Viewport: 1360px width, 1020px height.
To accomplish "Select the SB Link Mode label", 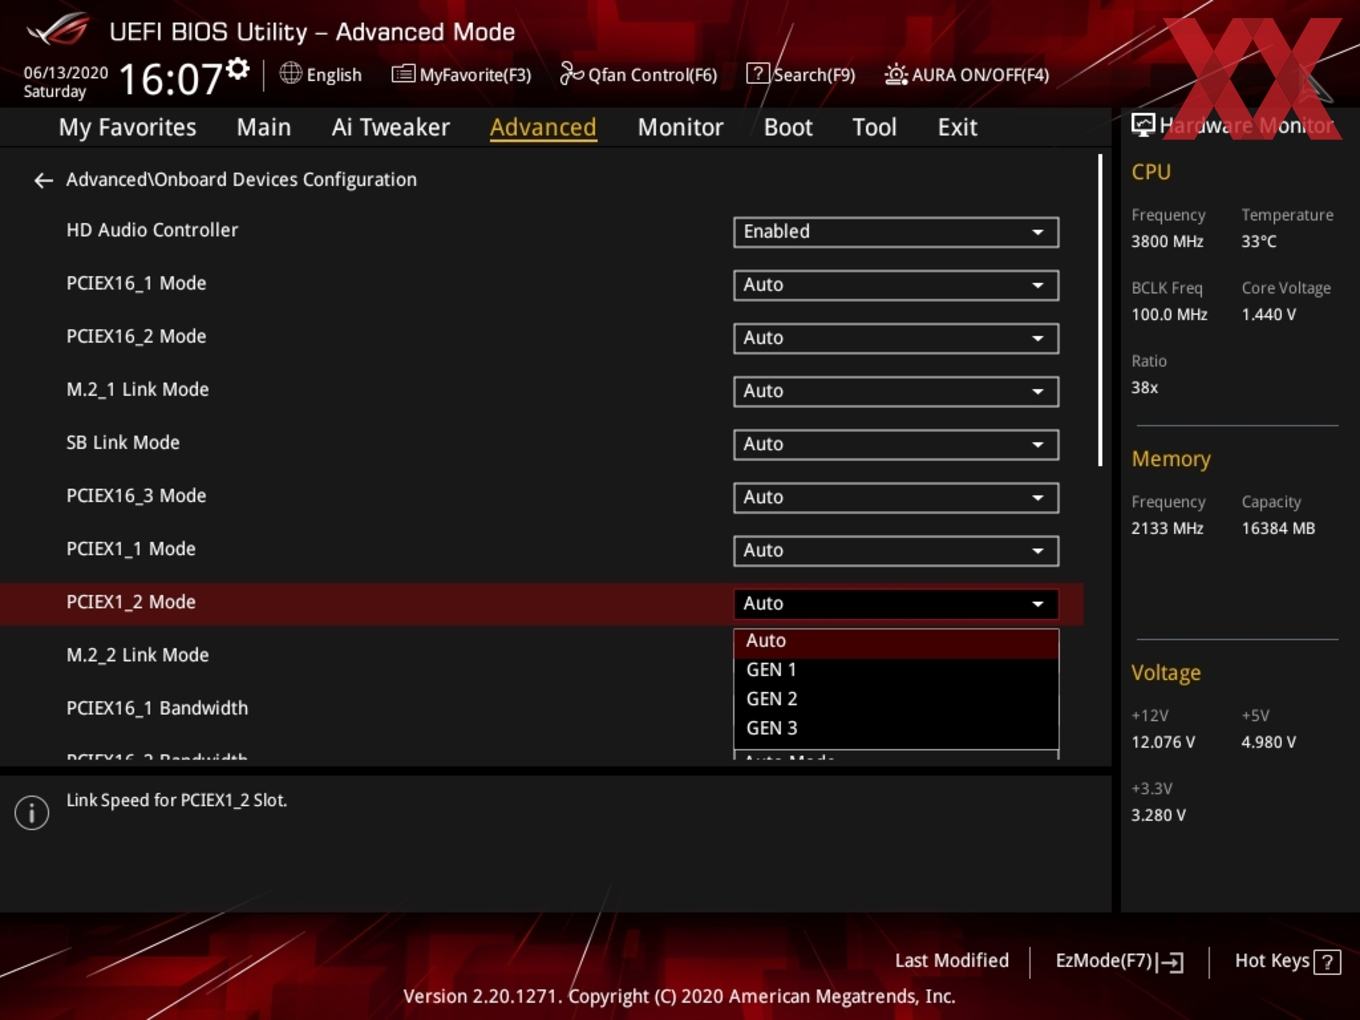I will click(123, 442).
